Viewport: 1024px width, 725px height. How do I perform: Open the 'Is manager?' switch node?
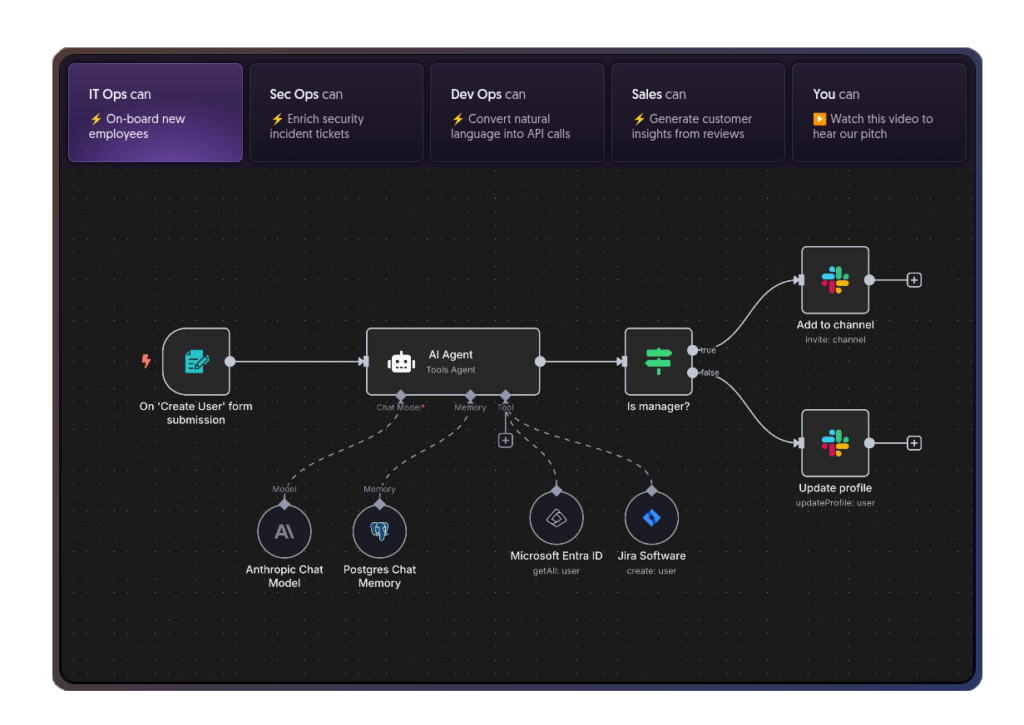pos(659,362)
